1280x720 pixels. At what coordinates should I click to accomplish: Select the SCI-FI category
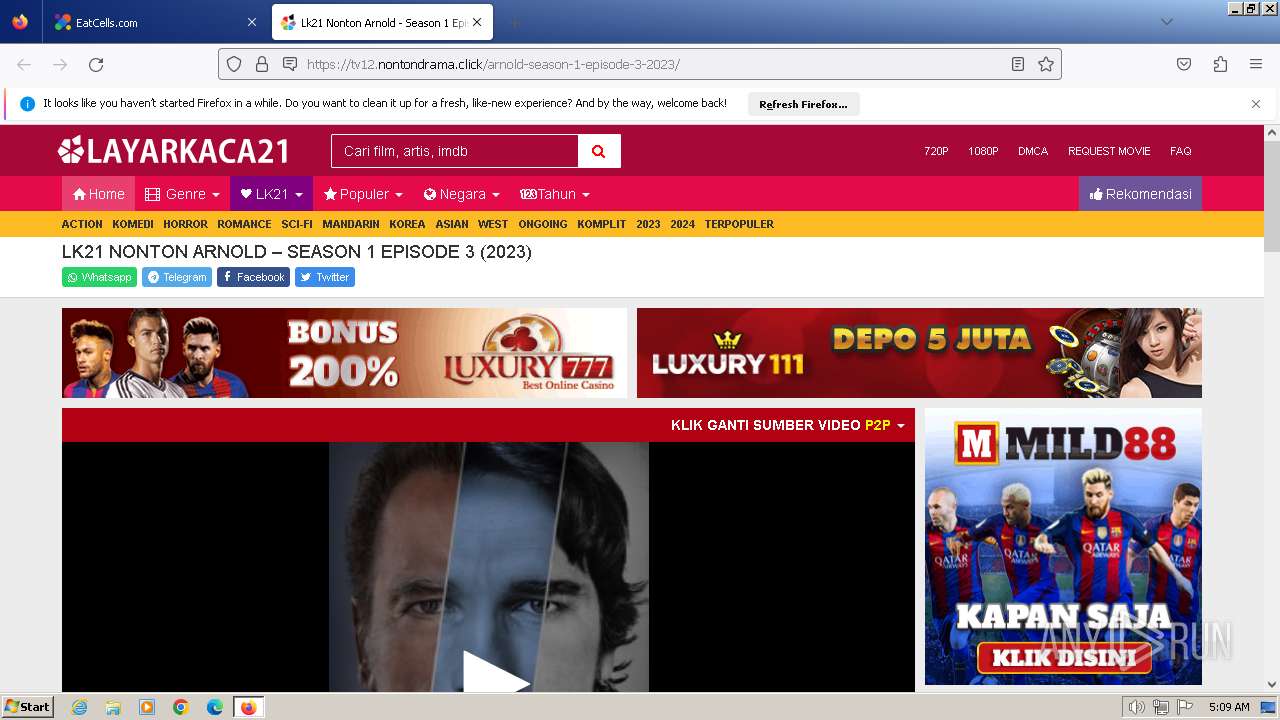click(297, 224)
